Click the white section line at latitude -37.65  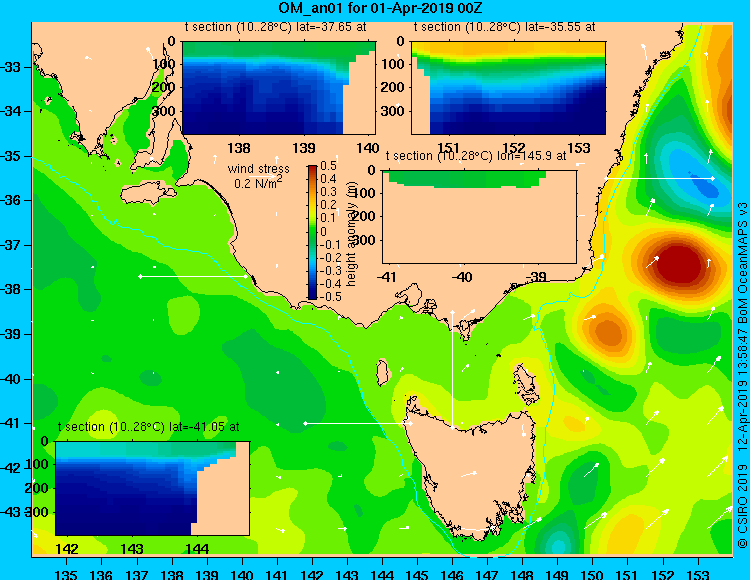pyautogui.click(x=193, y=276)
